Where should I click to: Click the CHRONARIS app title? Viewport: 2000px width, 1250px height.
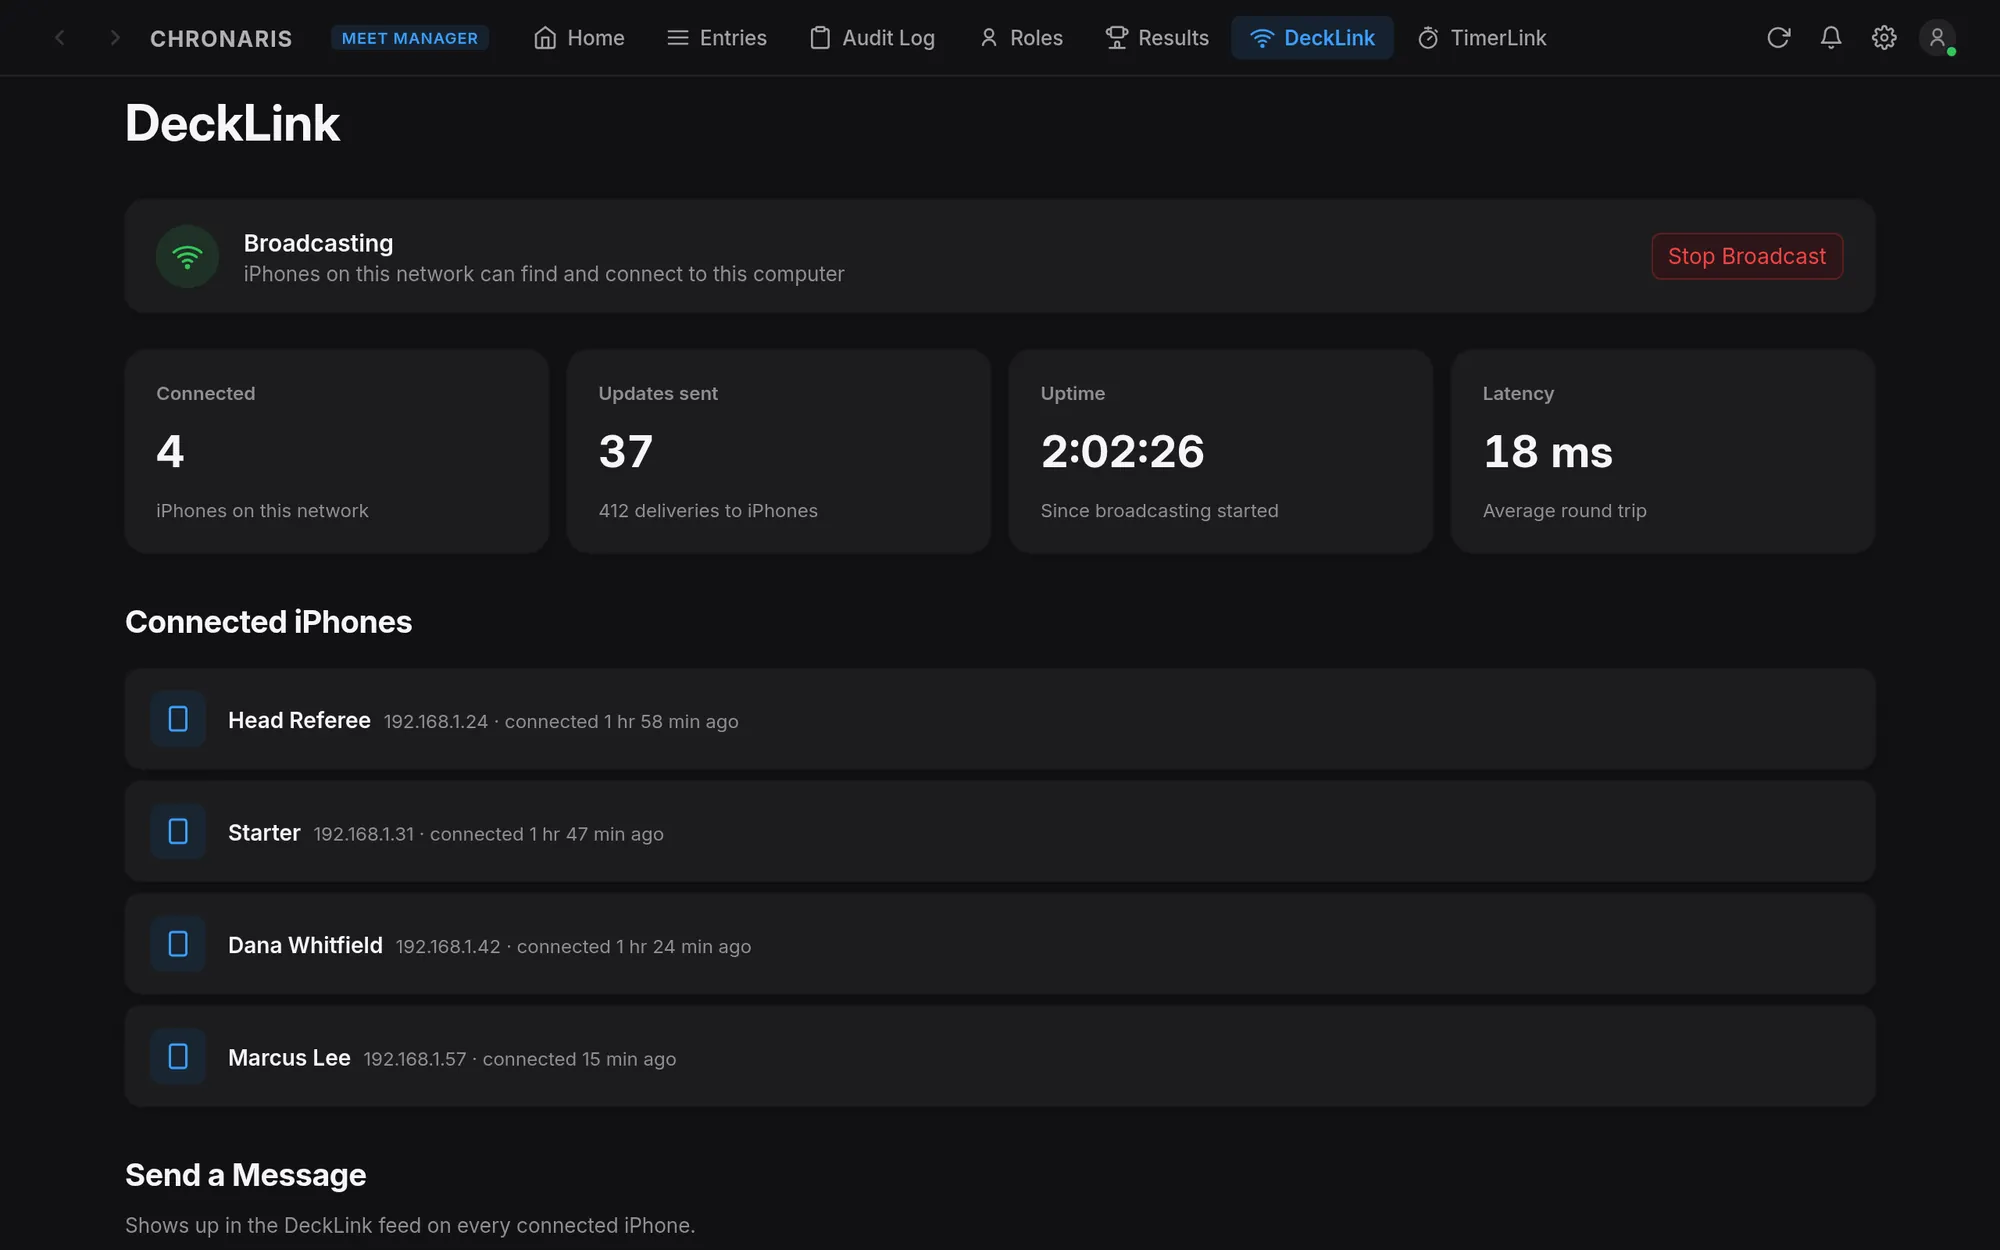[x=221, y=39]
